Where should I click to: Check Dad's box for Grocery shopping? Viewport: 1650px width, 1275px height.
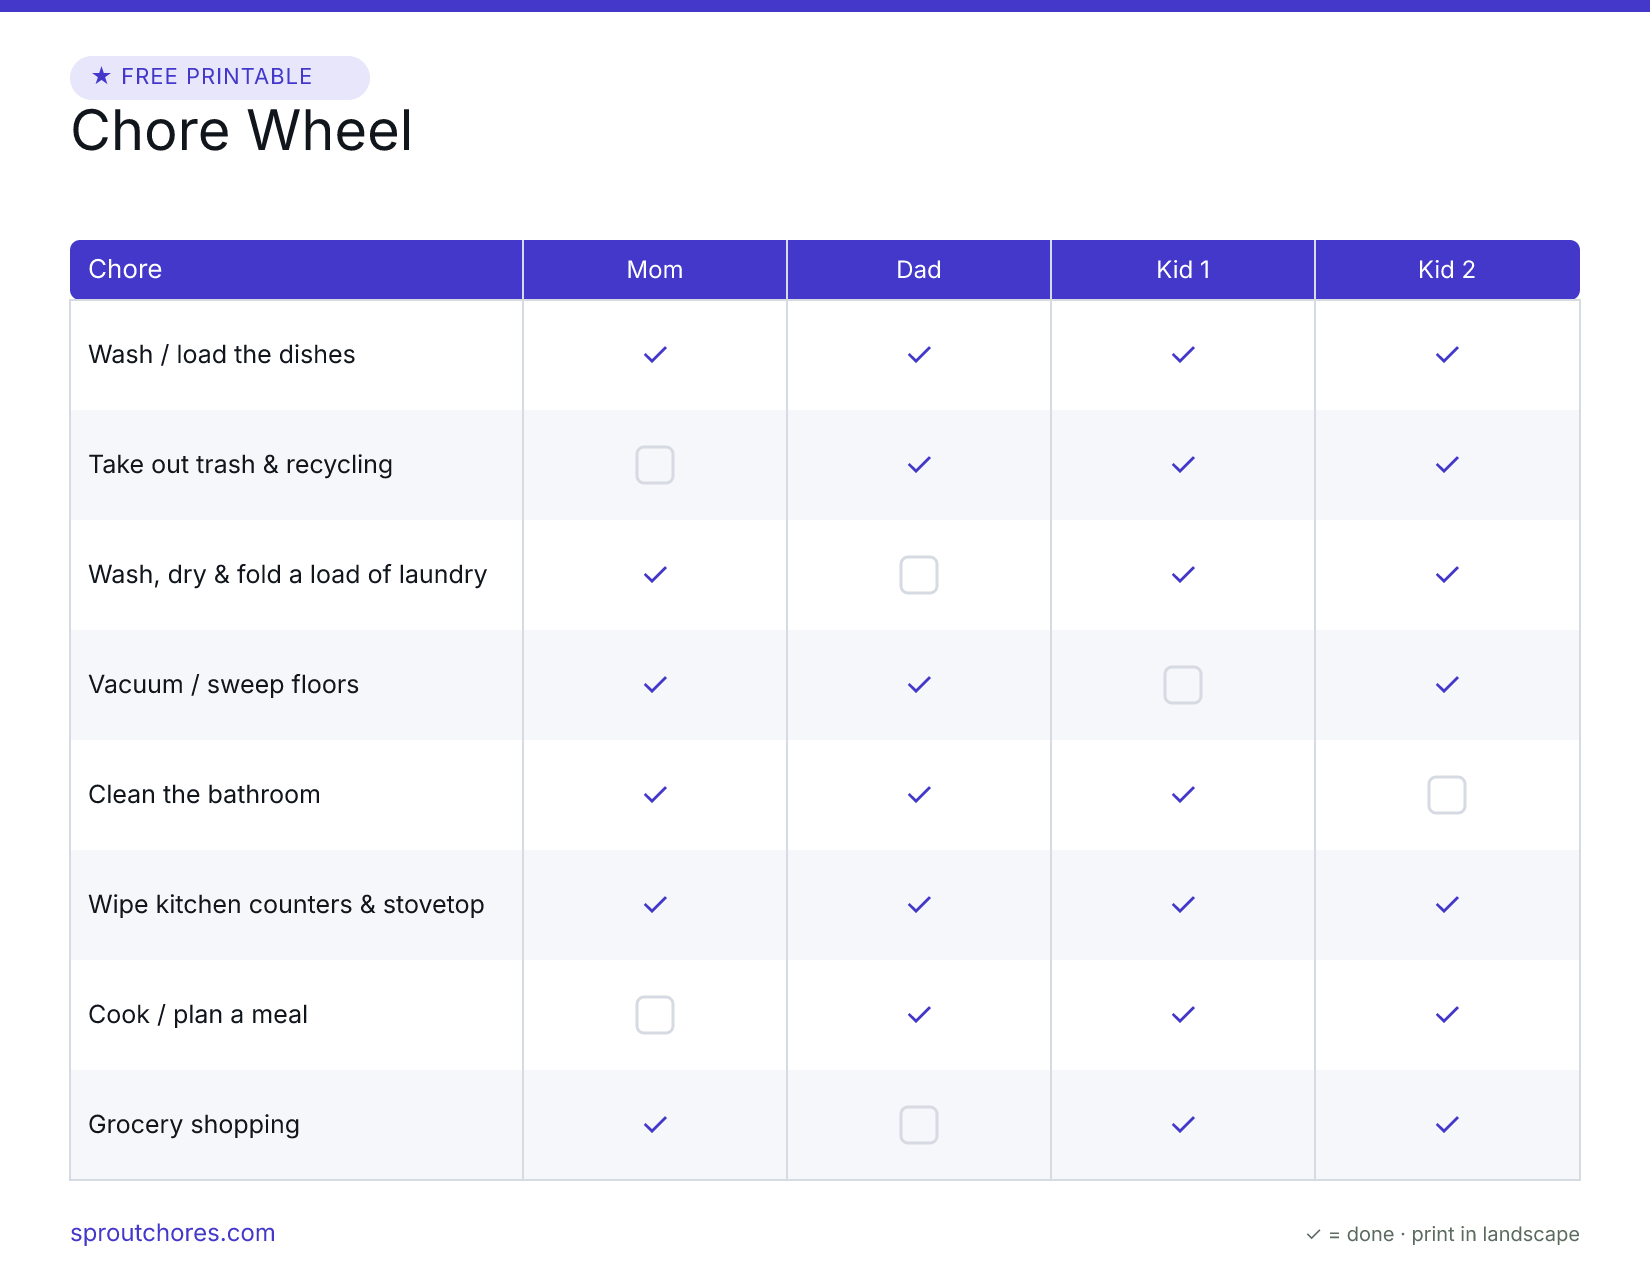[919, 1125]
